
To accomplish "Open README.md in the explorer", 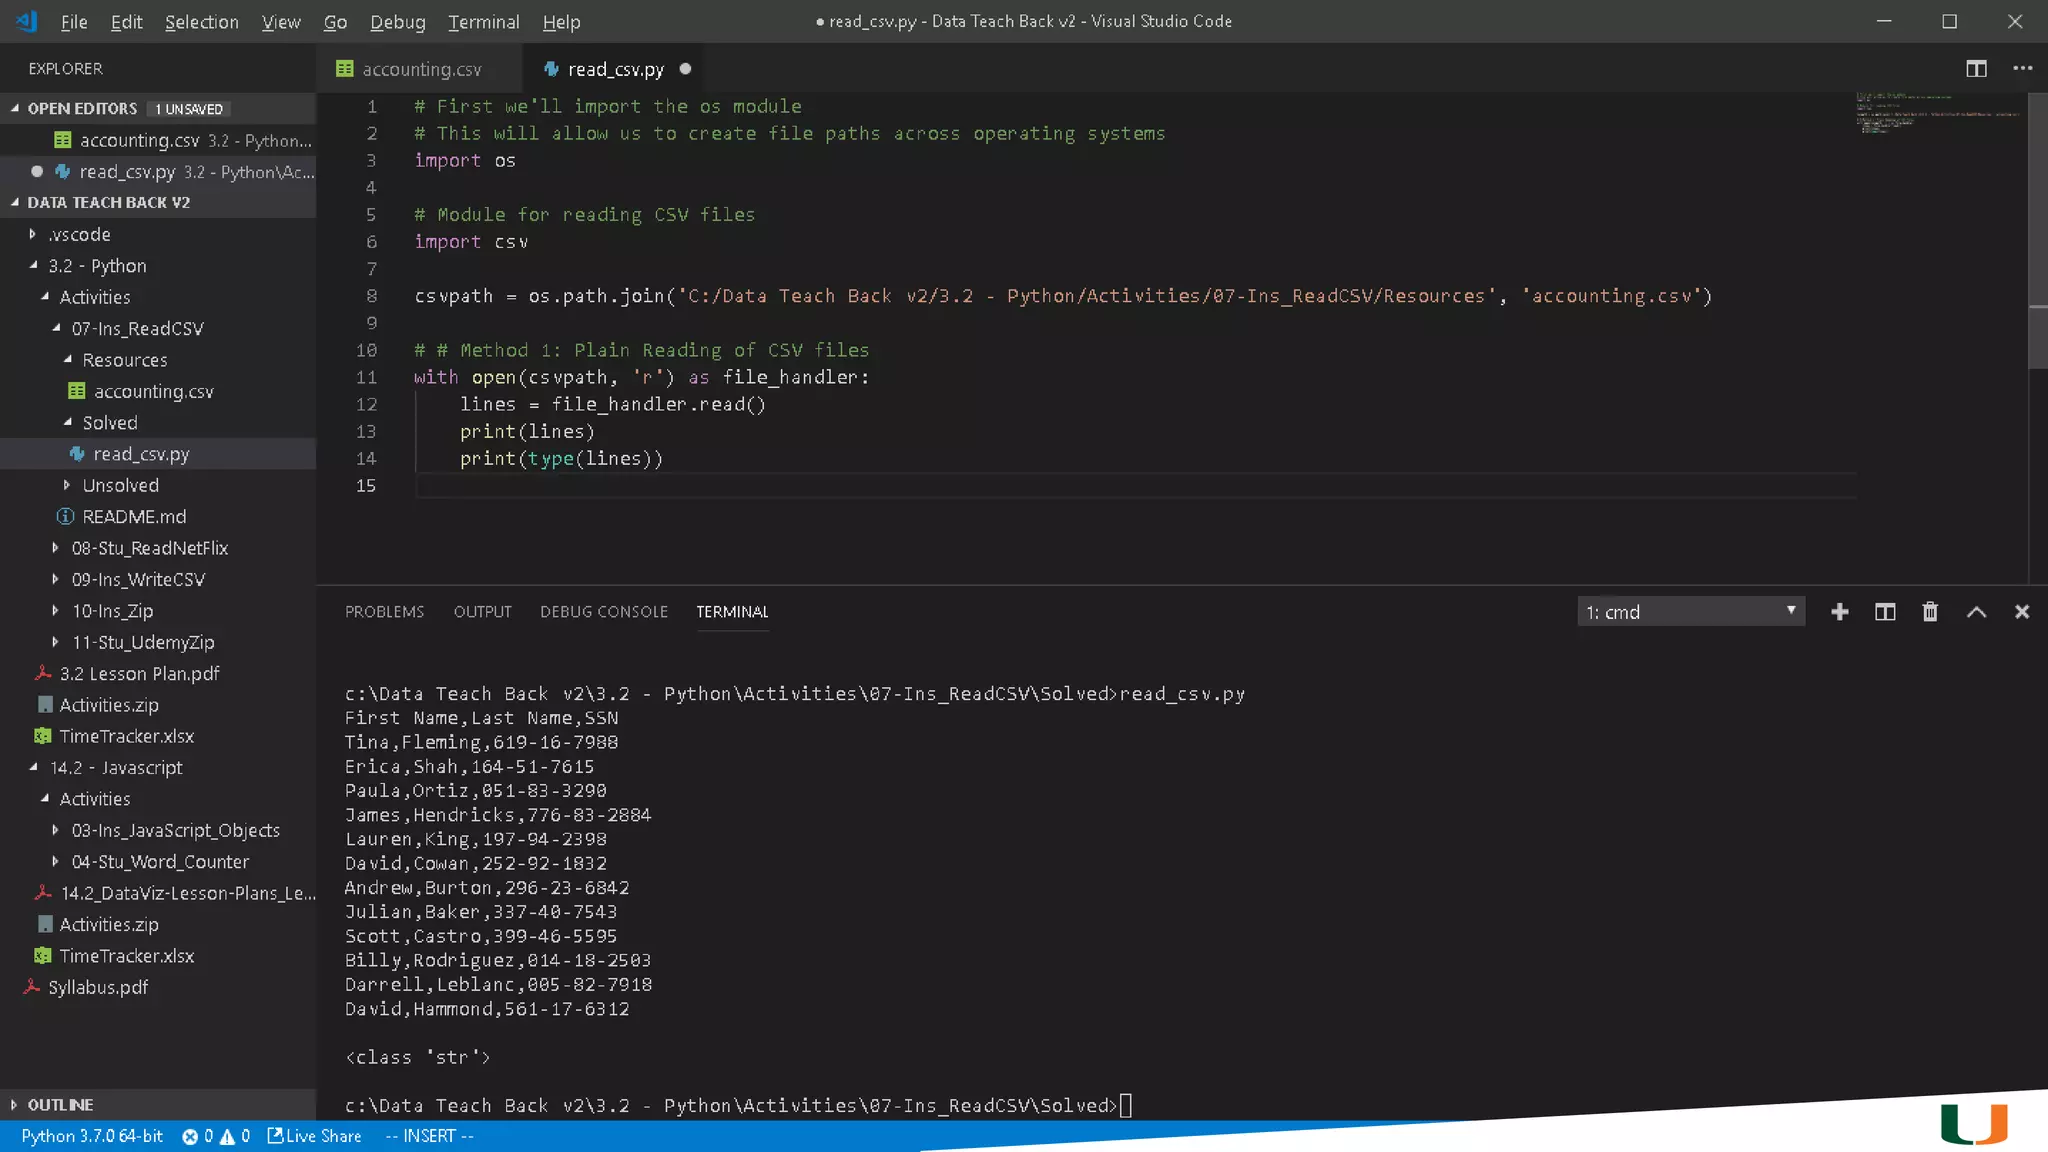I will point(134,517).
